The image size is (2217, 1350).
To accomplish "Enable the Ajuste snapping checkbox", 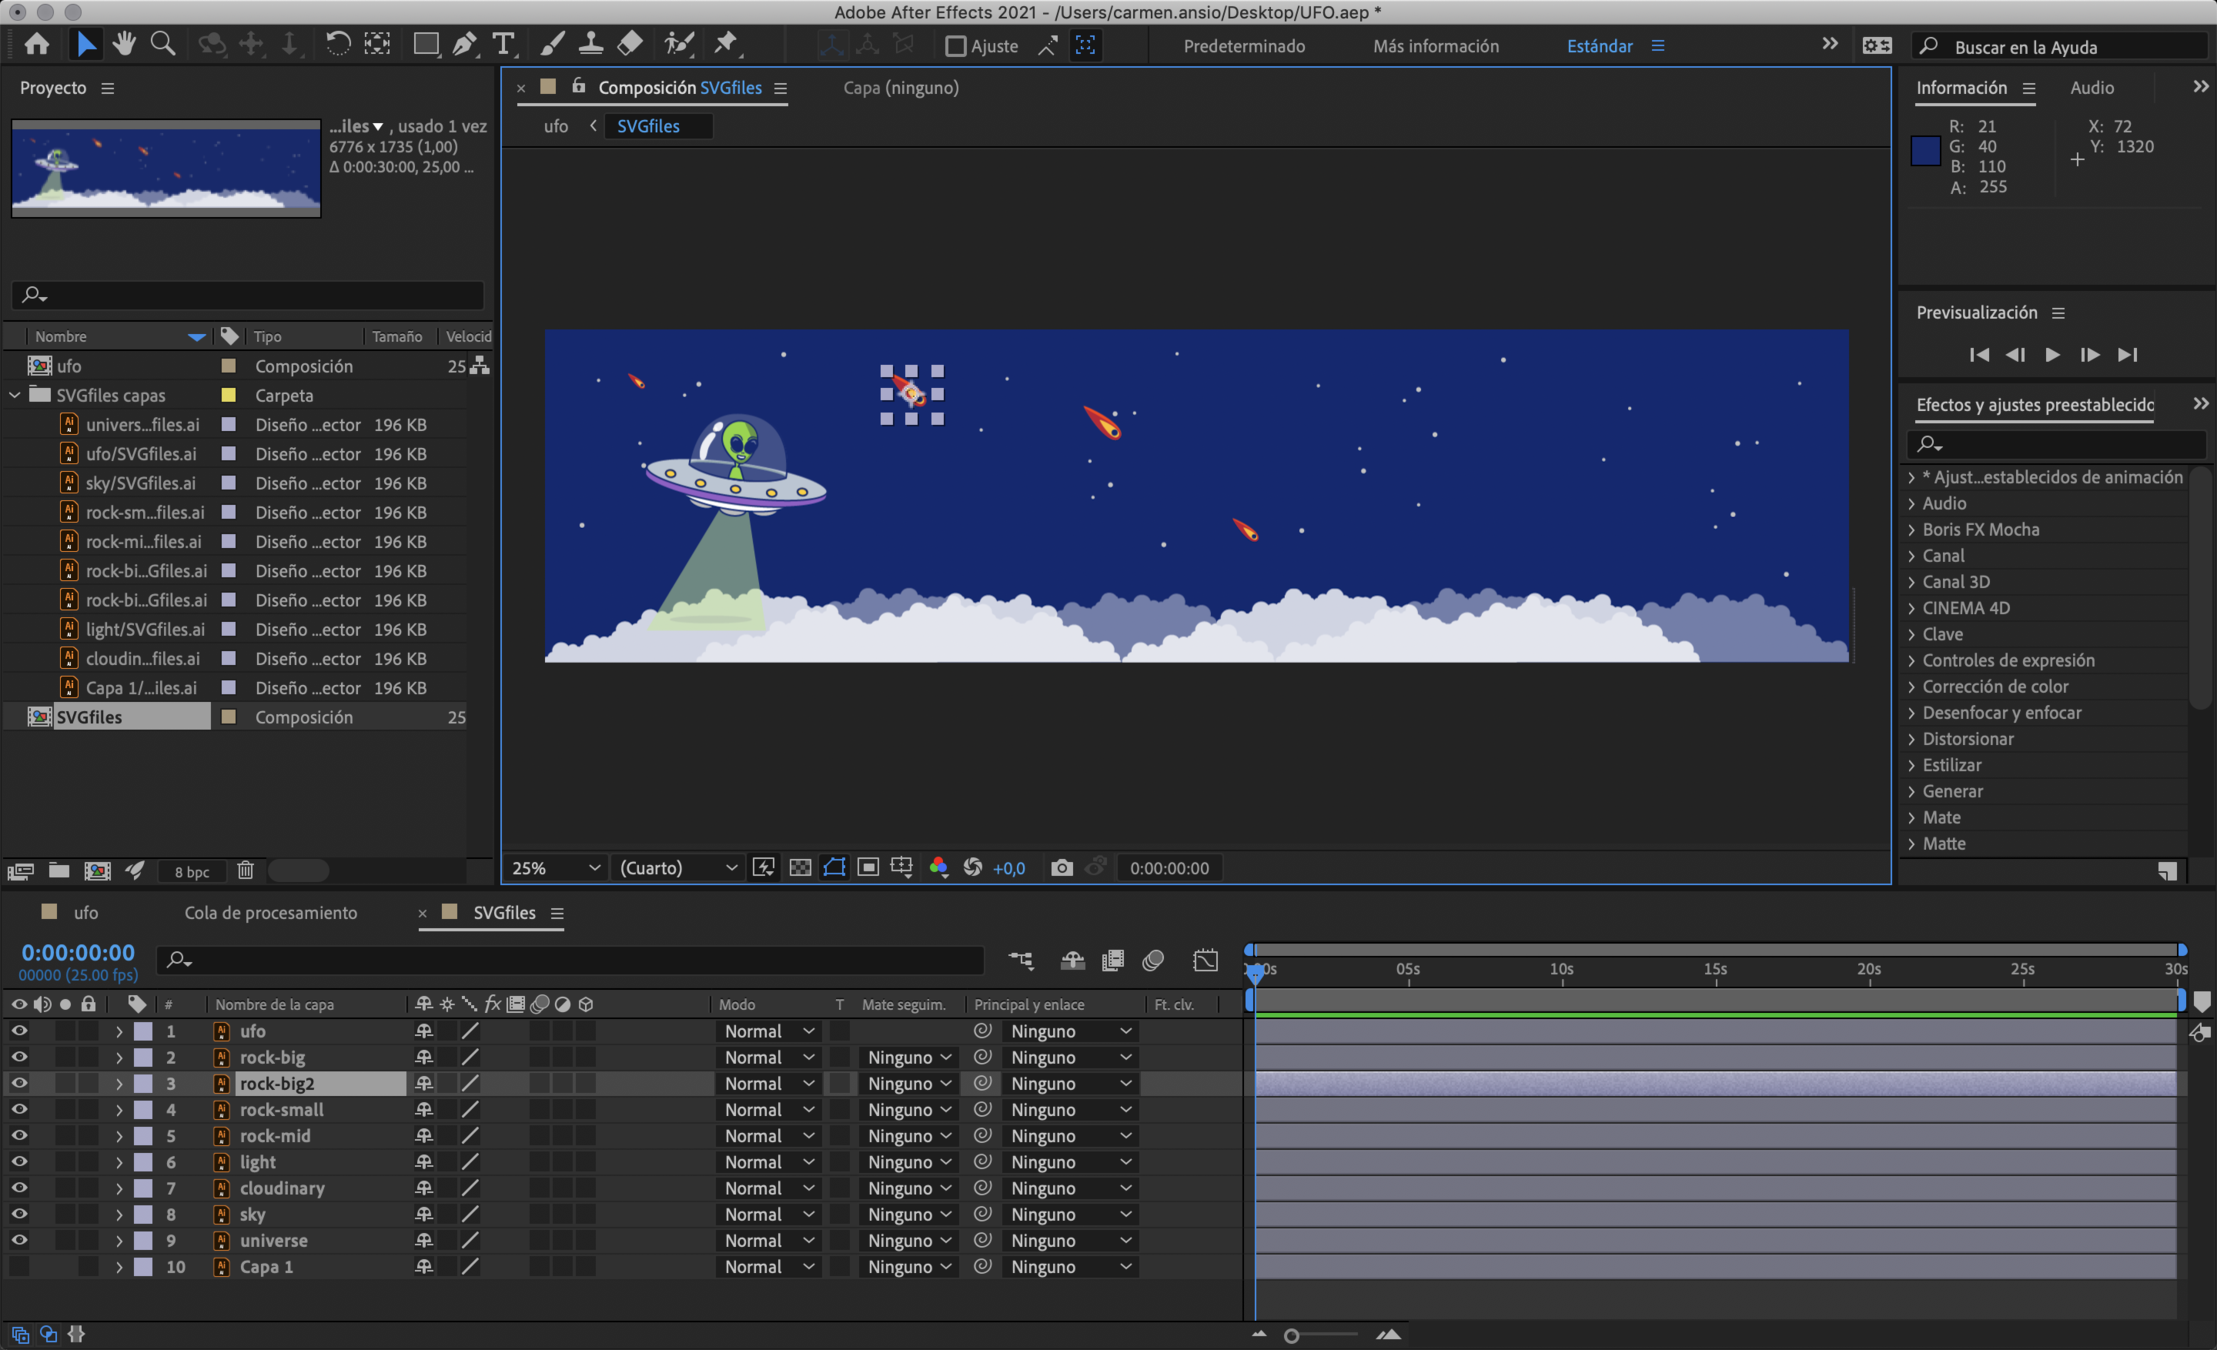I will pyautogui.click(x=956, y=46).
